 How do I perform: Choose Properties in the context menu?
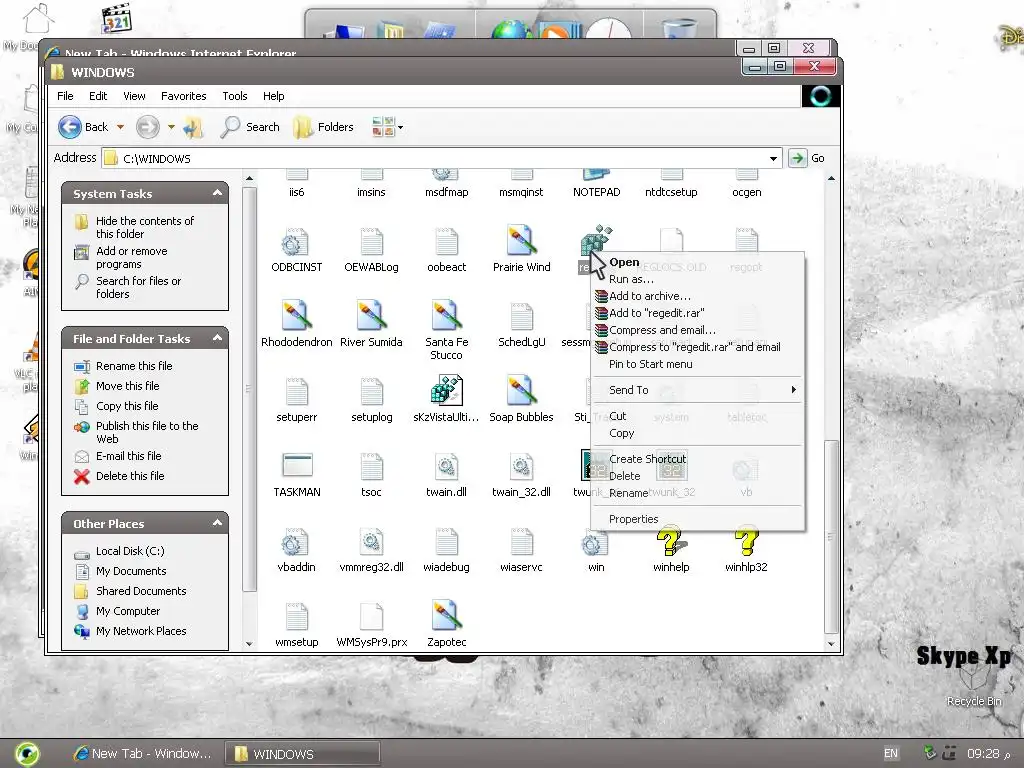click(697, 519)
